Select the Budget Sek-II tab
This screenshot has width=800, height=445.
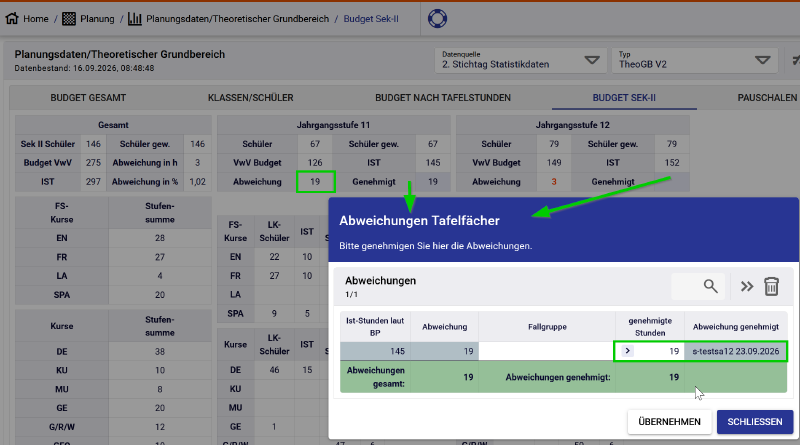[624, 97]
